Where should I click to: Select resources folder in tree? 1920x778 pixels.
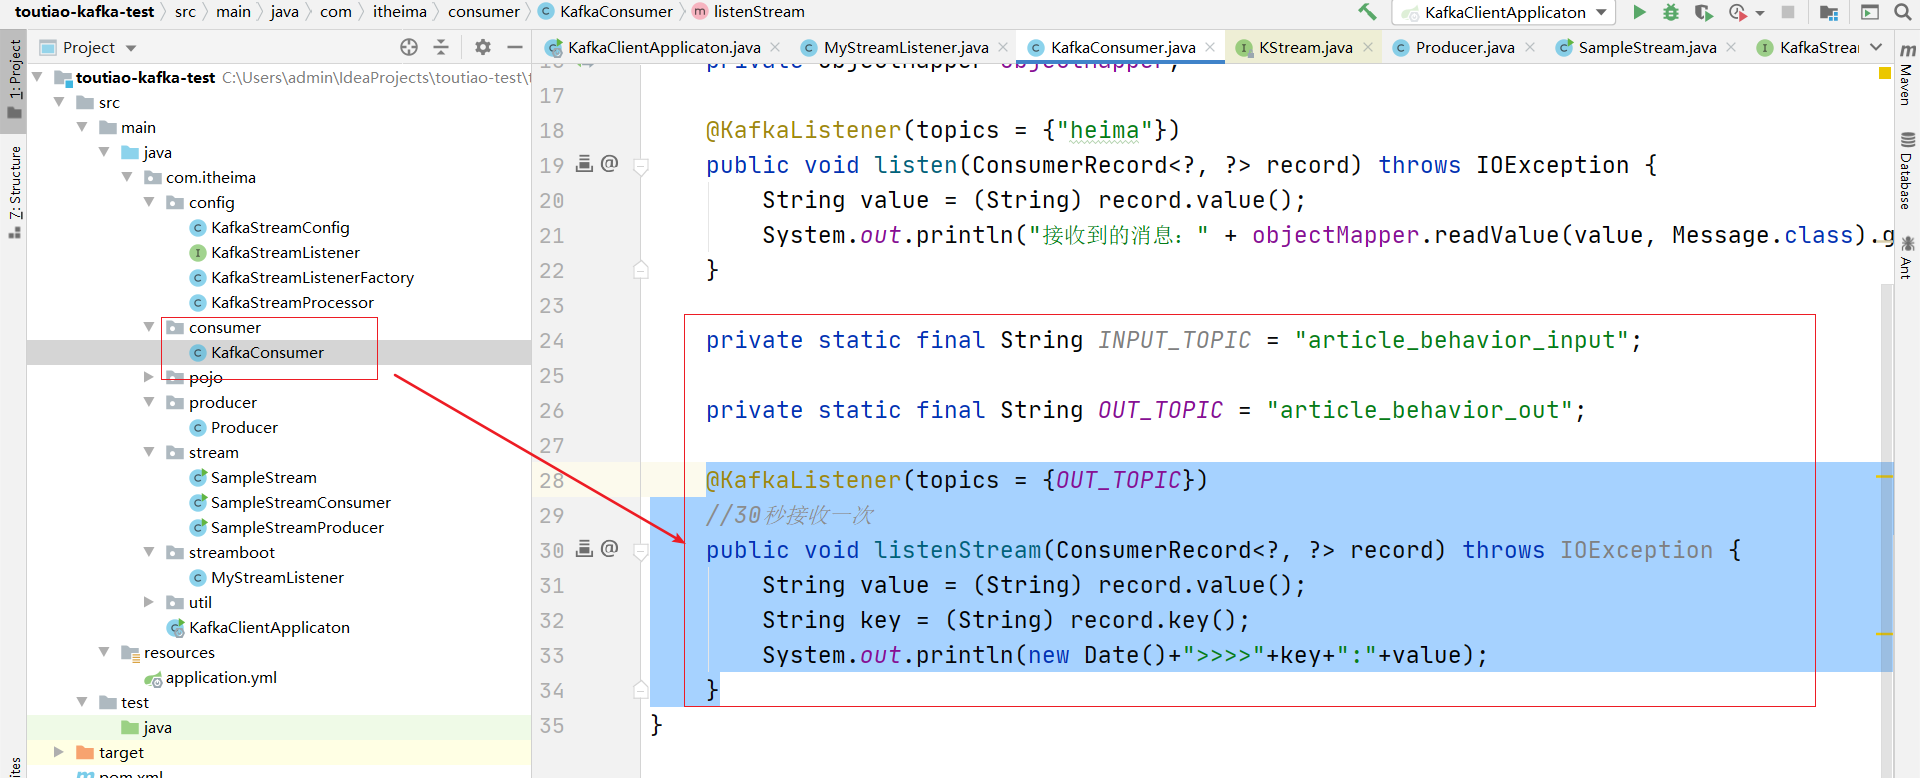(x=179, y=652)
